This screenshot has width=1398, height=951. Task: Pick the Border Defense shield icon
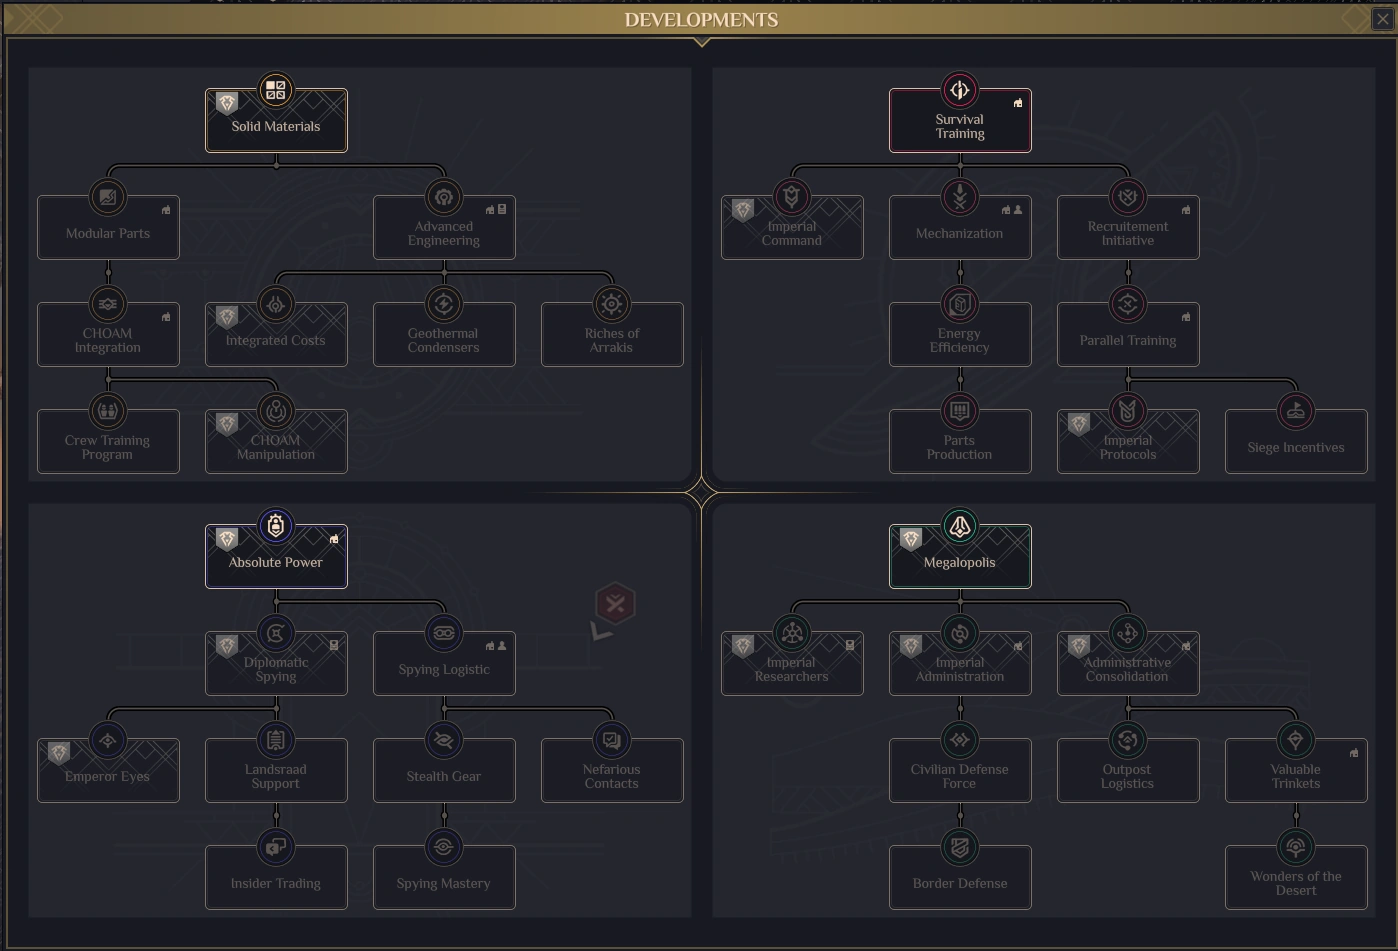(960, 847)
